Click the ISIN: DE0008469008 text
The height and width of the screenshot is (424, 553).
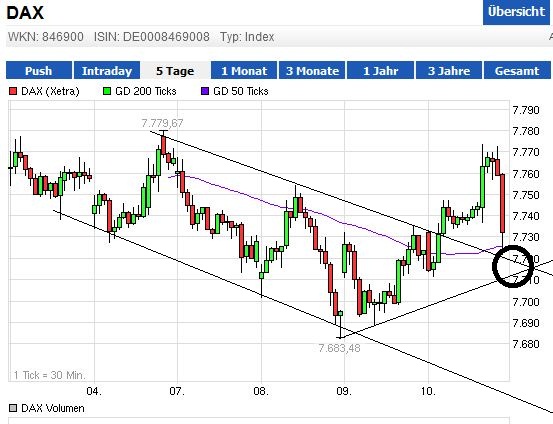coord(152,37)
